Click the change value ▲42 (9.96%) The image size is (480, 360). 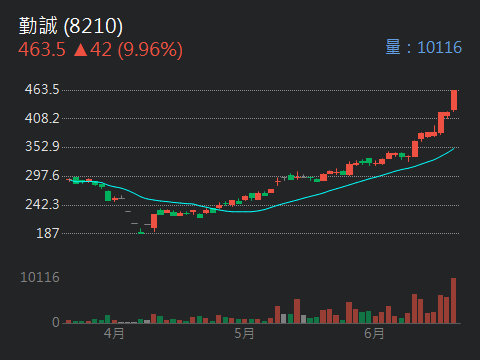128,50
